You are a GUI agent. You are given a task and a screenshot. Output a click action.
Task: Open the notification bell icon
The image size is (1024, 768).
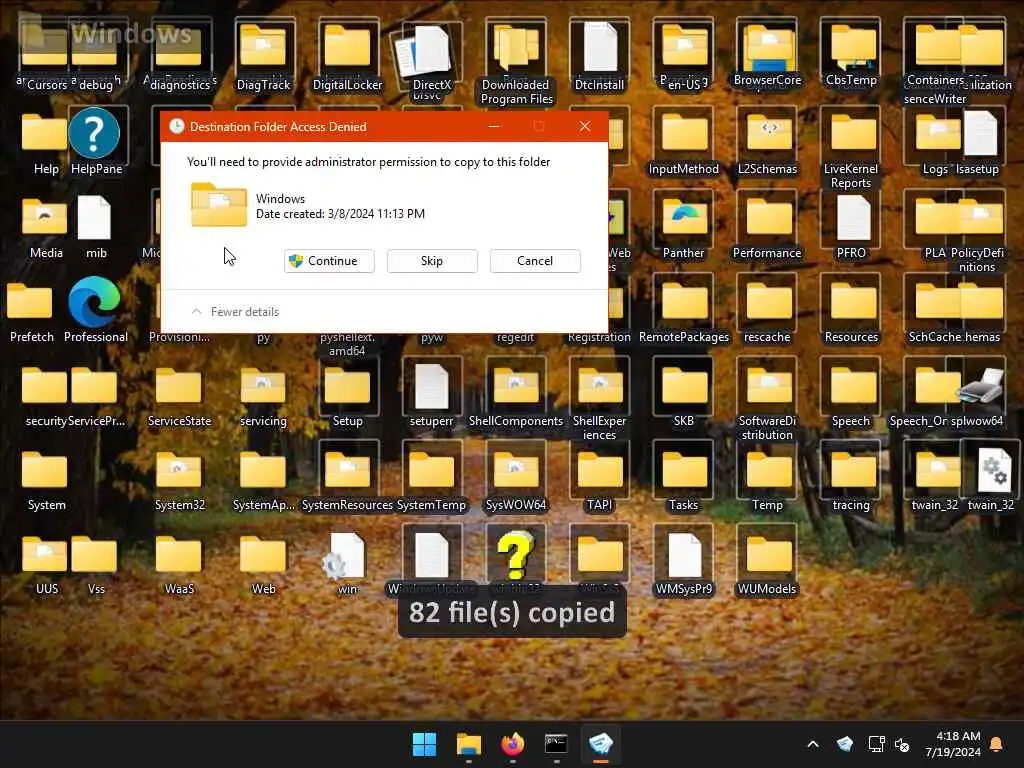point(997,744)
